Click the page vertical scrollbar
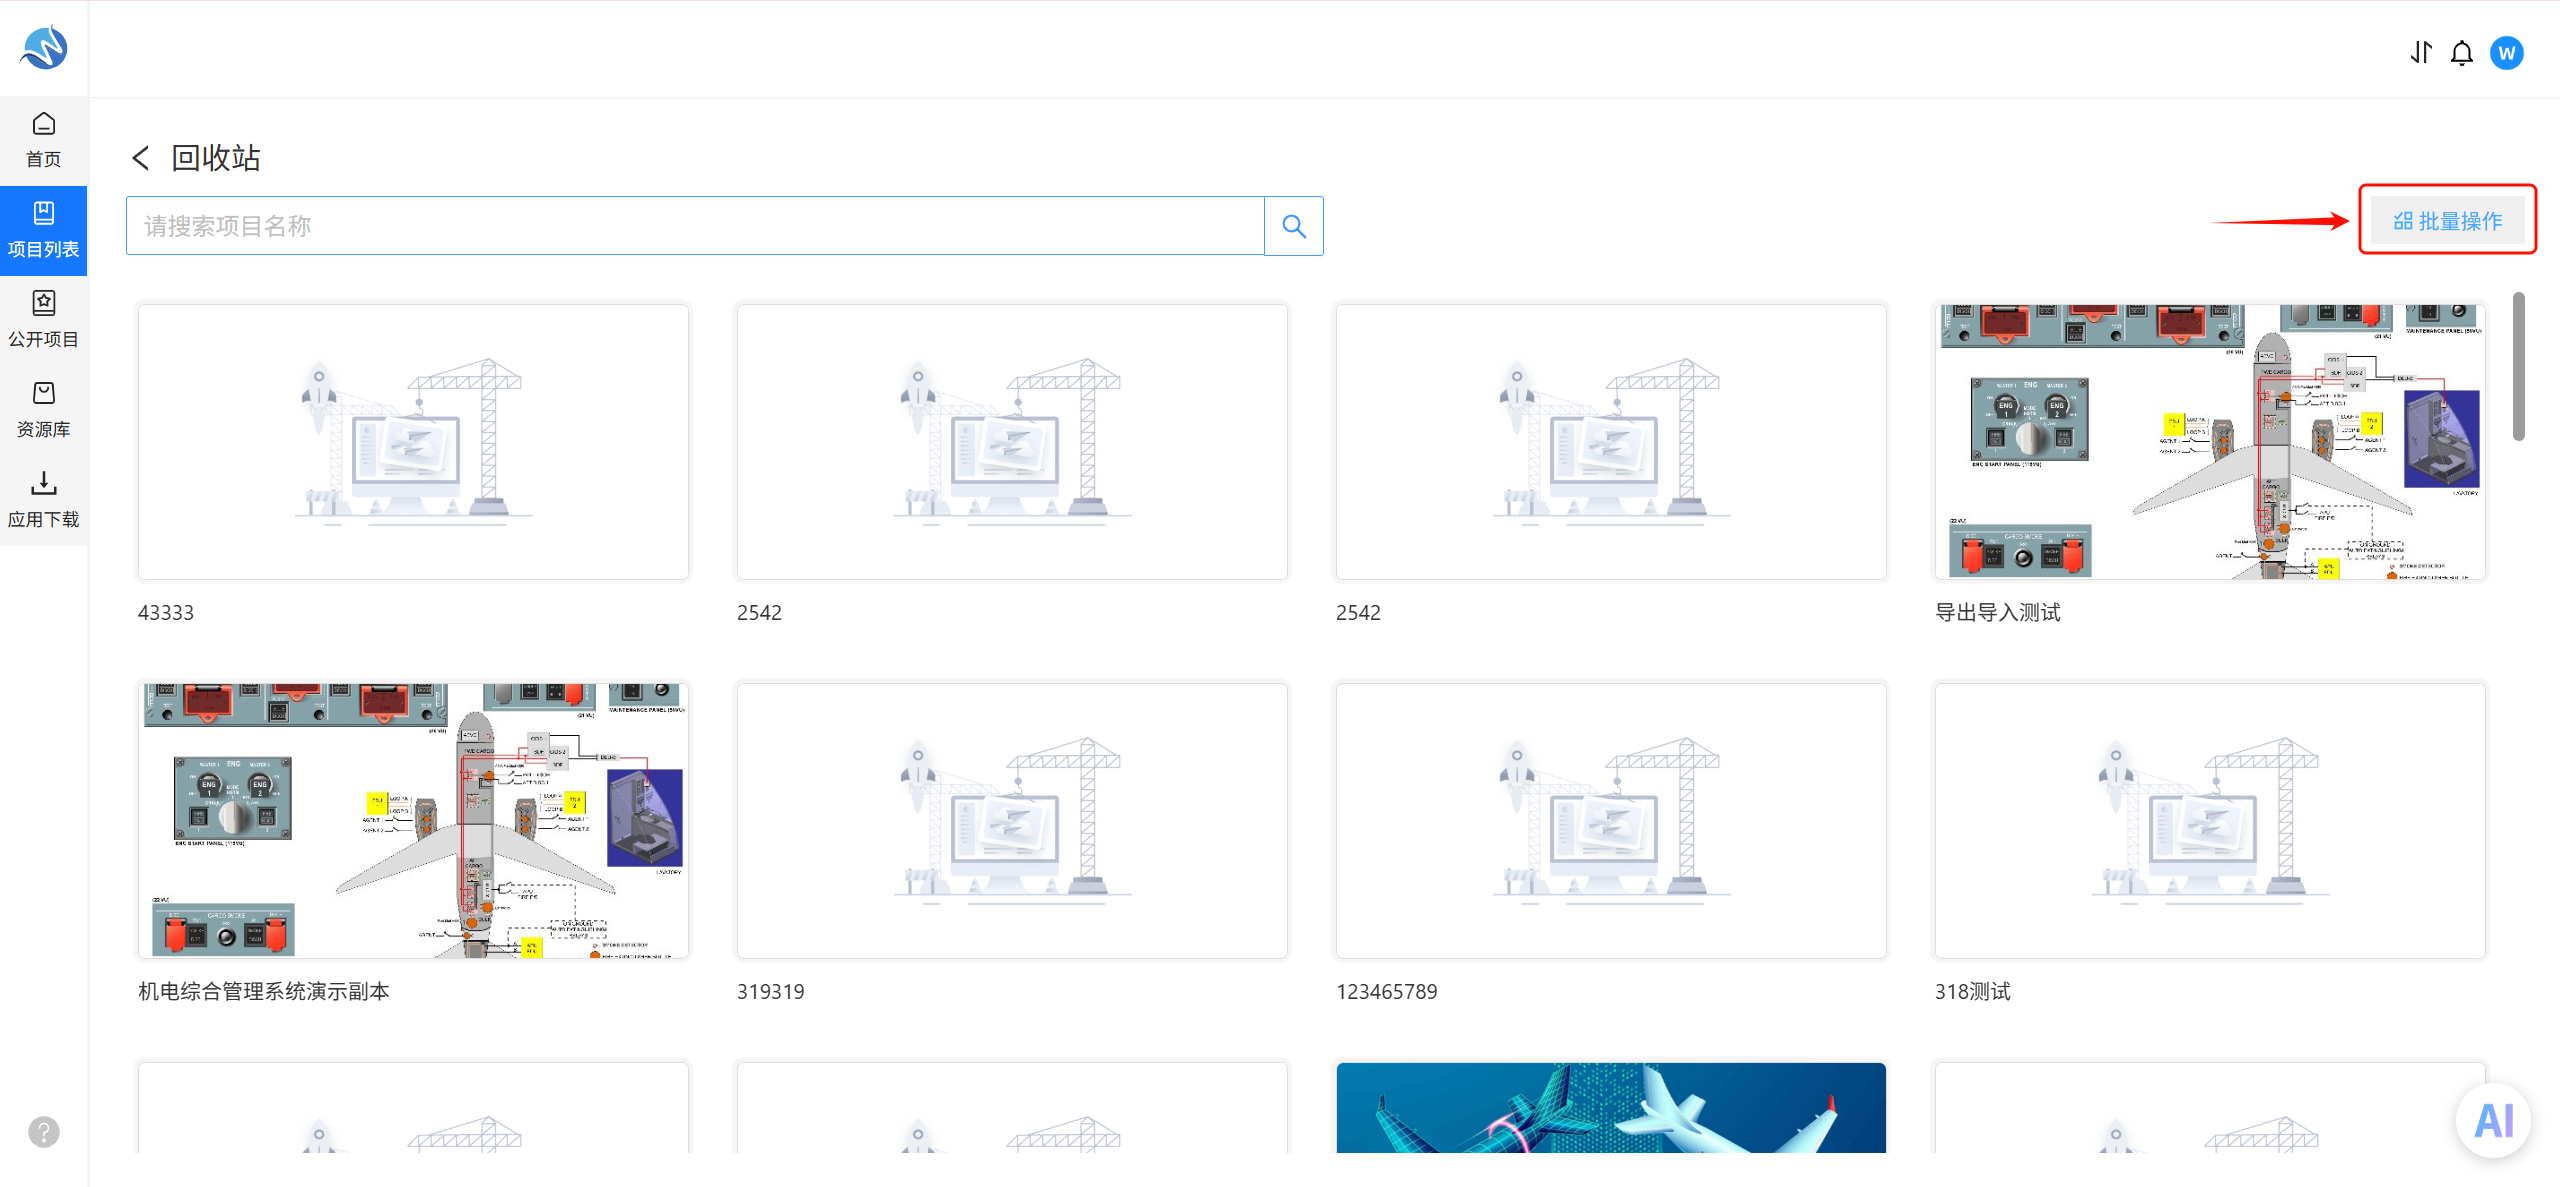Image resolution: width=2560 pixels, height=1187 pixels. [x=2518, y=366]
